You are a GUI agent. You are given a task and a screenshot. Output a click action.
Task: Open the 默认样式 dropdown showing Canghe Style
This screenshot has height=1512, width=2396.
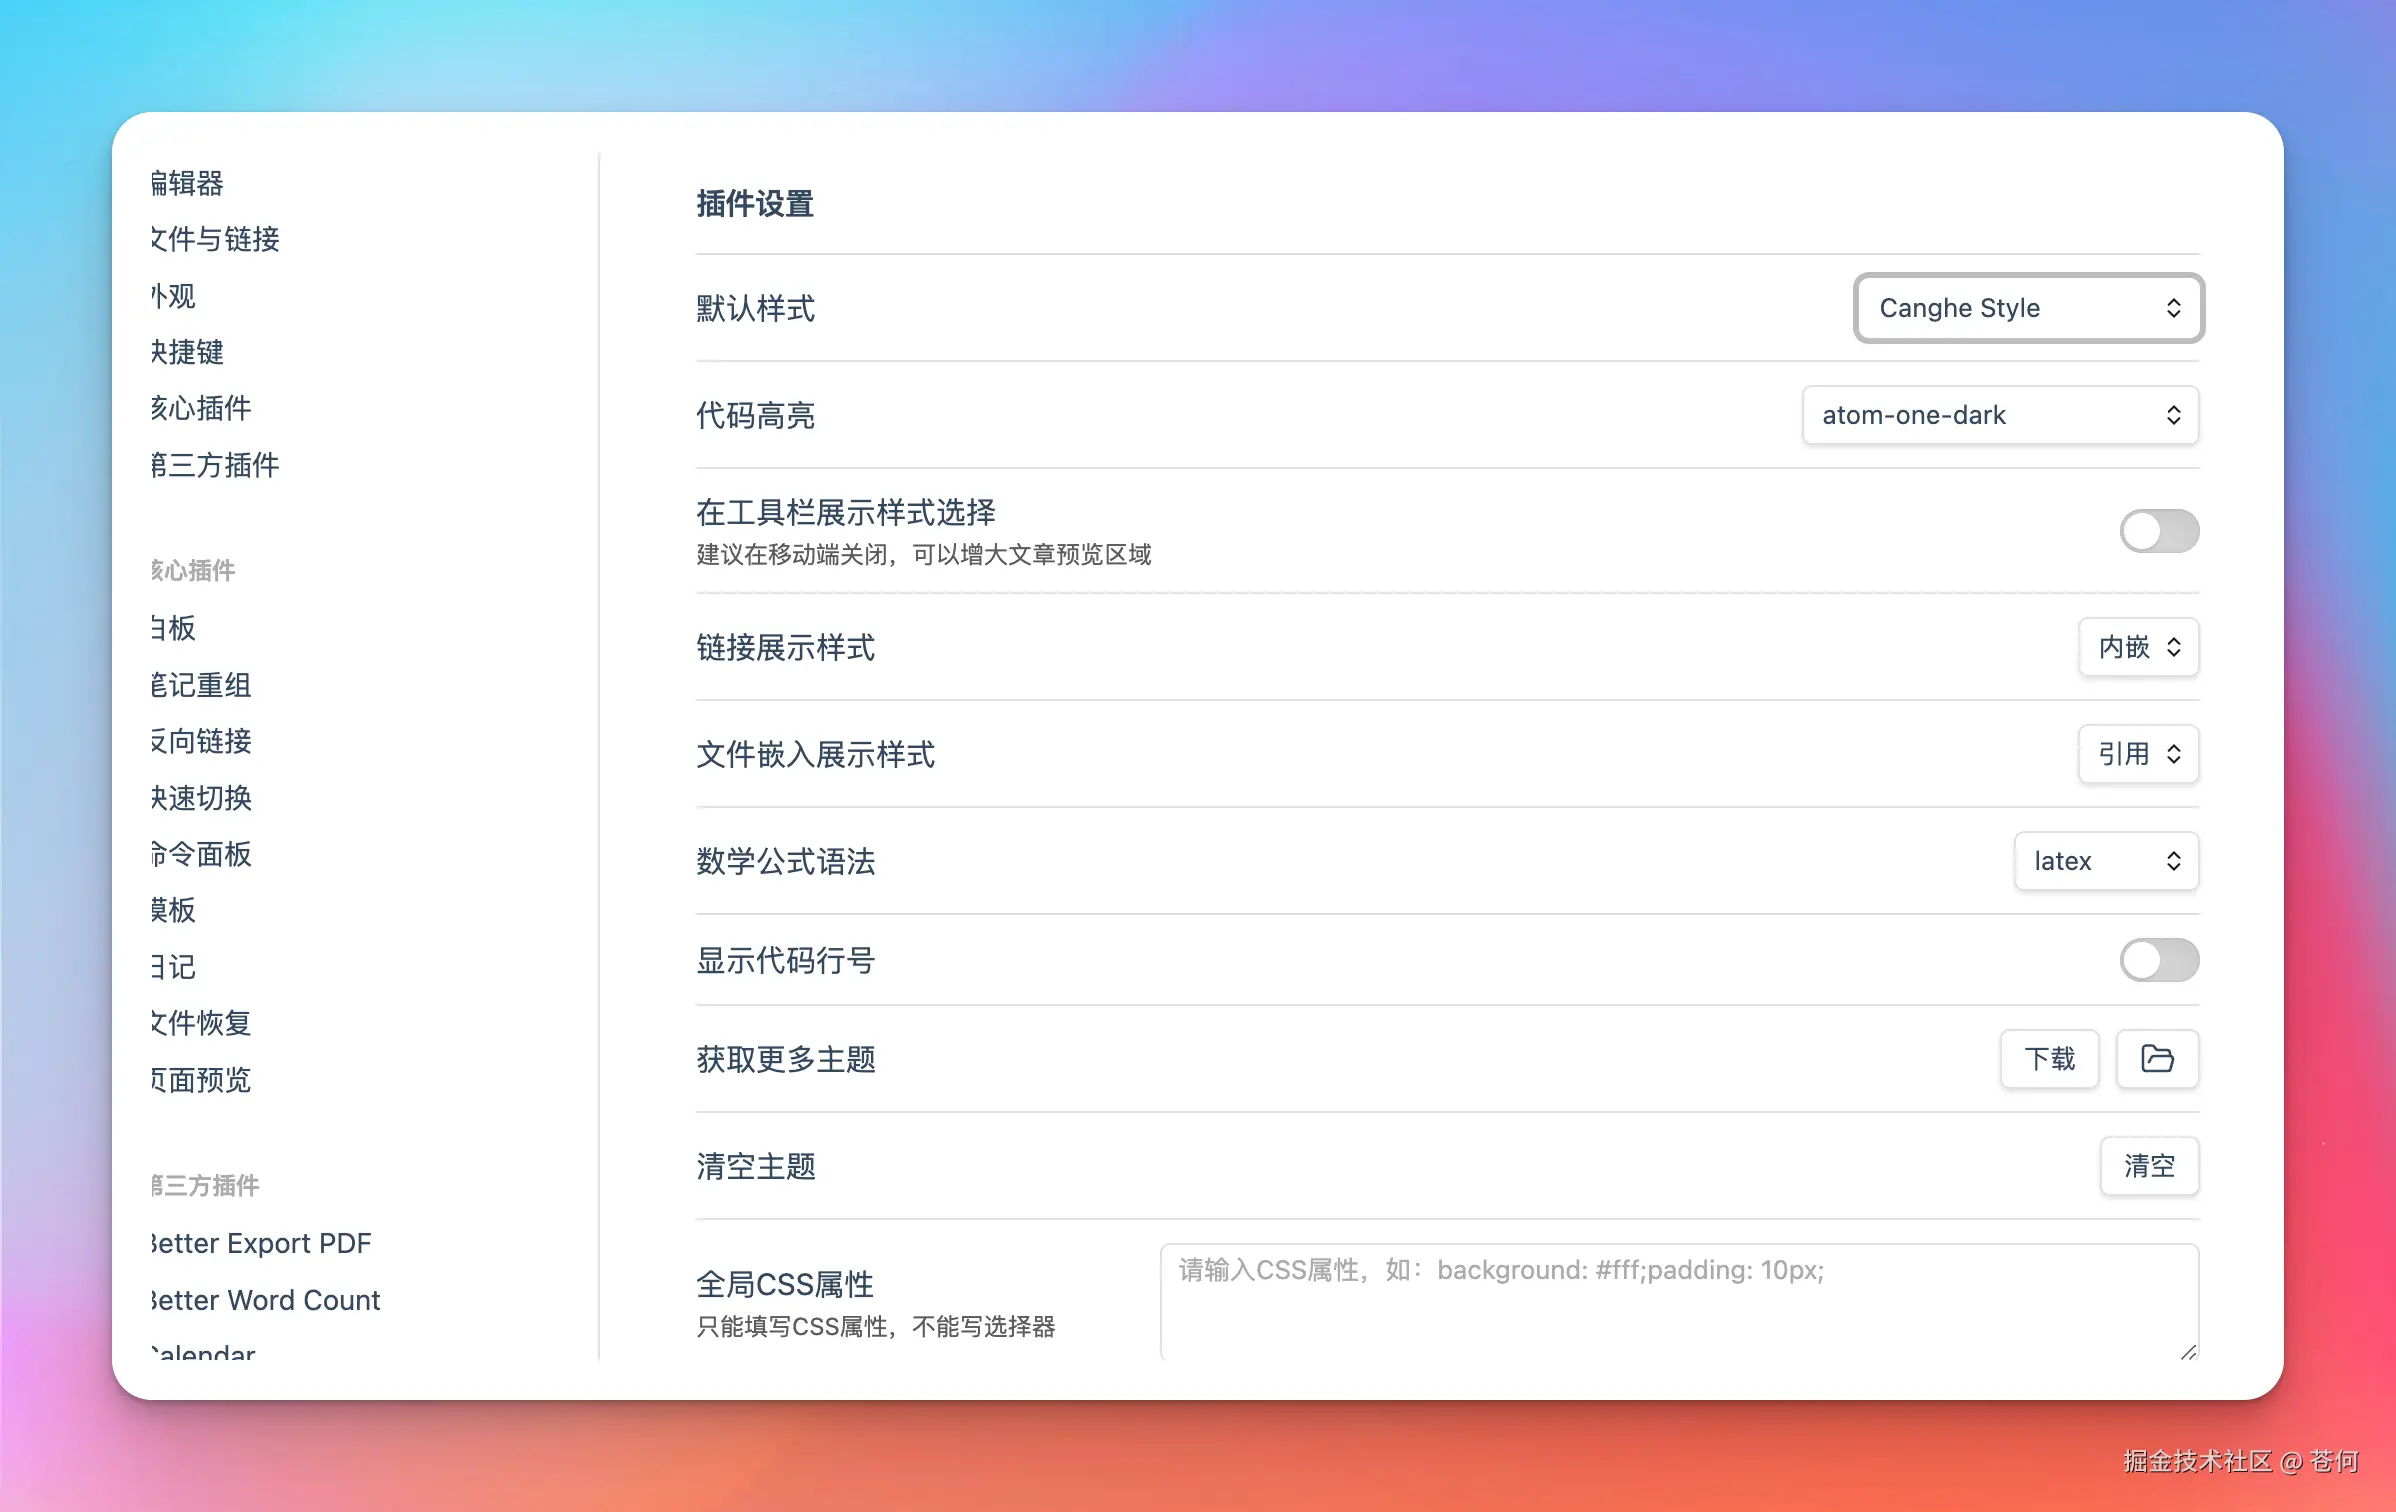click(2027, 308)
